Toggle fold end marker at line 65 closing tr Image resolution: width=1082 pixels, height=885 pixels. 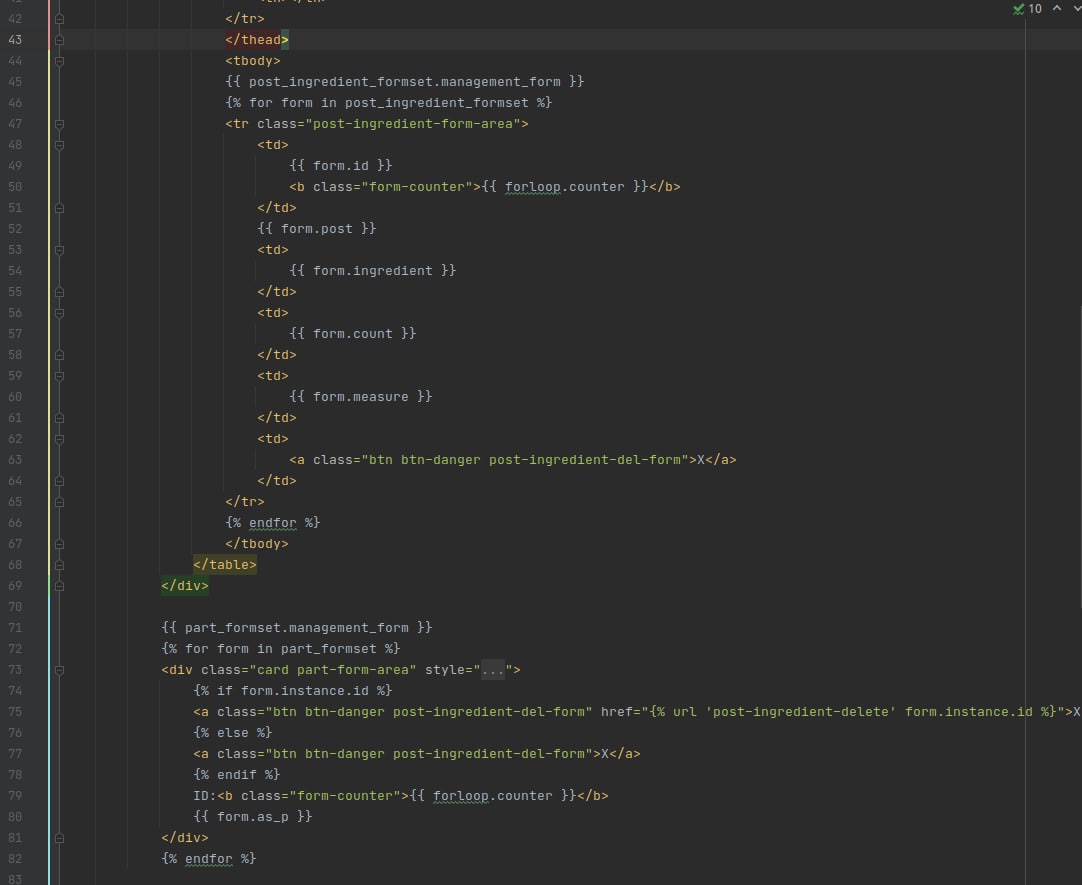point(59,502)
